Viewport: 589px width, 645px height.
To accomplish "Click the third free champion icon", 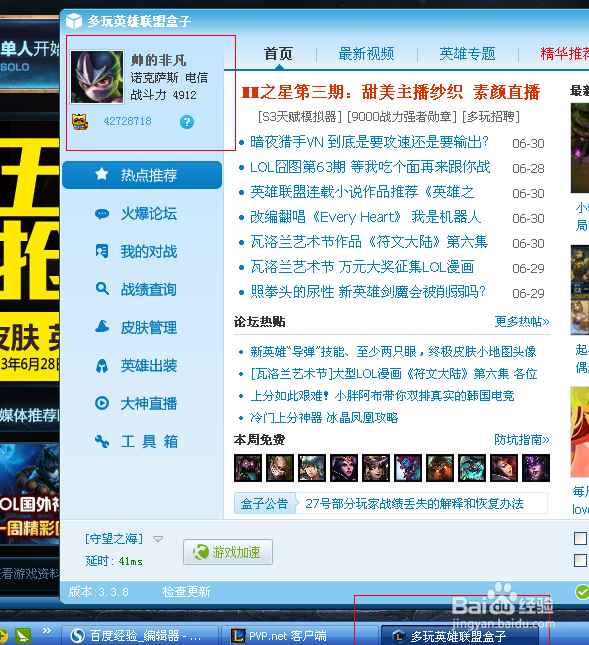I will [x=312, y=468].
